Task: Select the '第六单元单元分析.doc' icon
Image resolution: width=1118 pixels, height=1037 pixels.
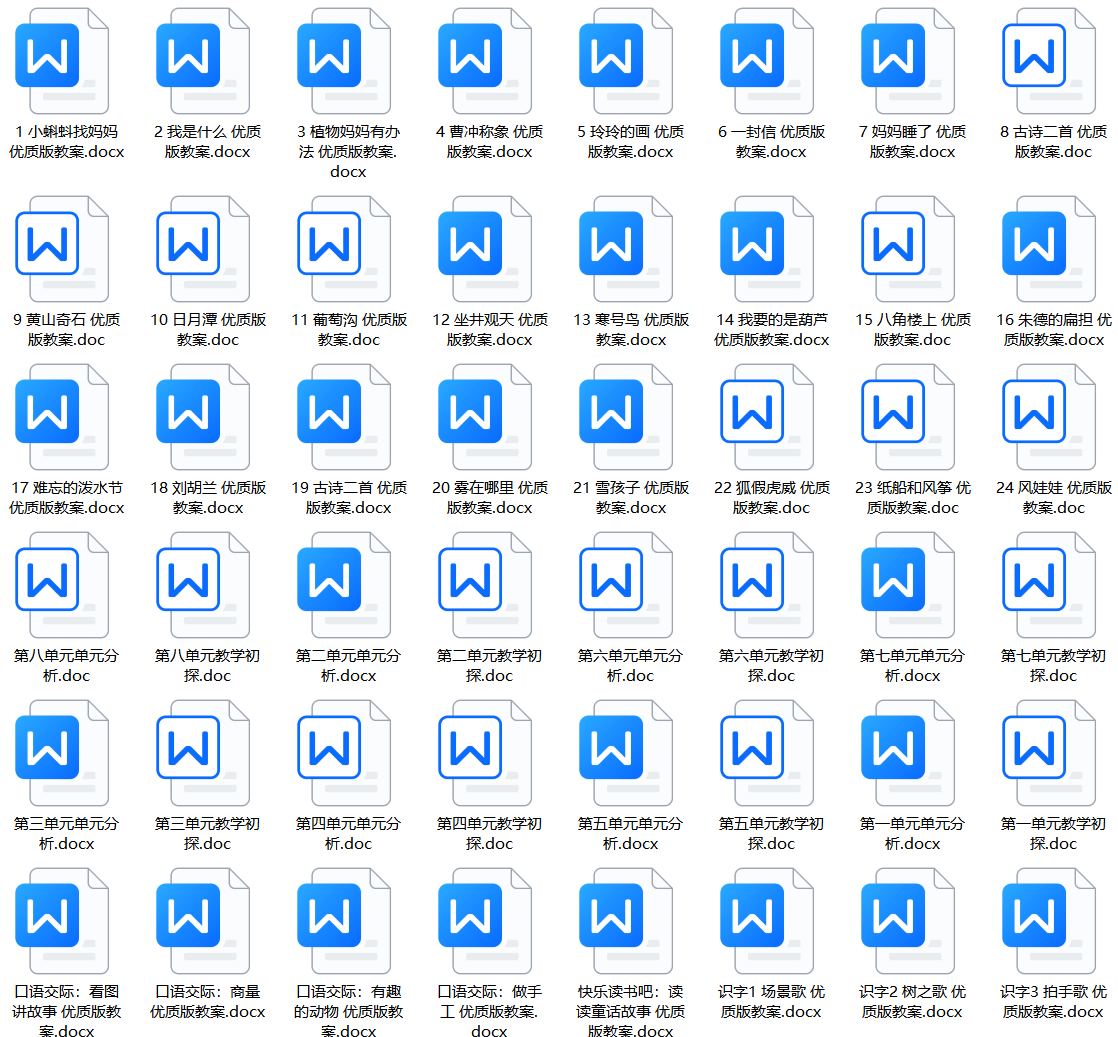Action: 627,586
